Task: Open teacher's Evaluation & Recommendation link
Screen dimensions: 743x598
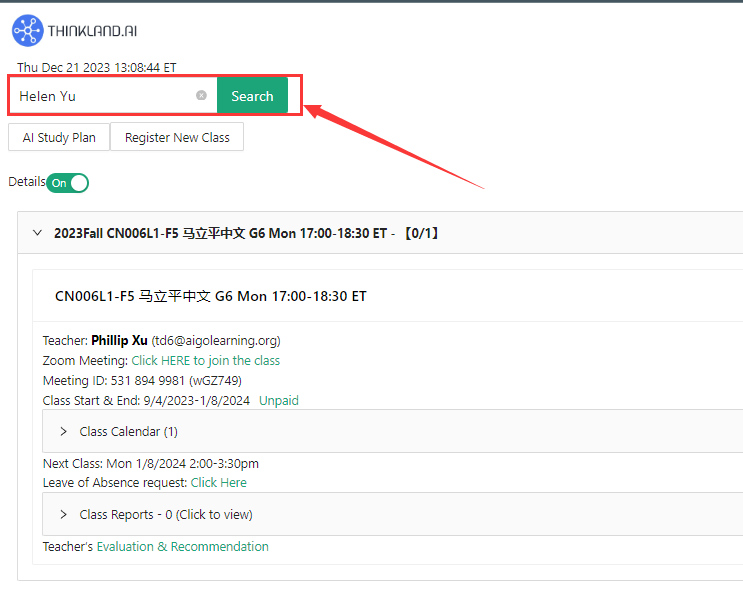Action: click(182, 547)
